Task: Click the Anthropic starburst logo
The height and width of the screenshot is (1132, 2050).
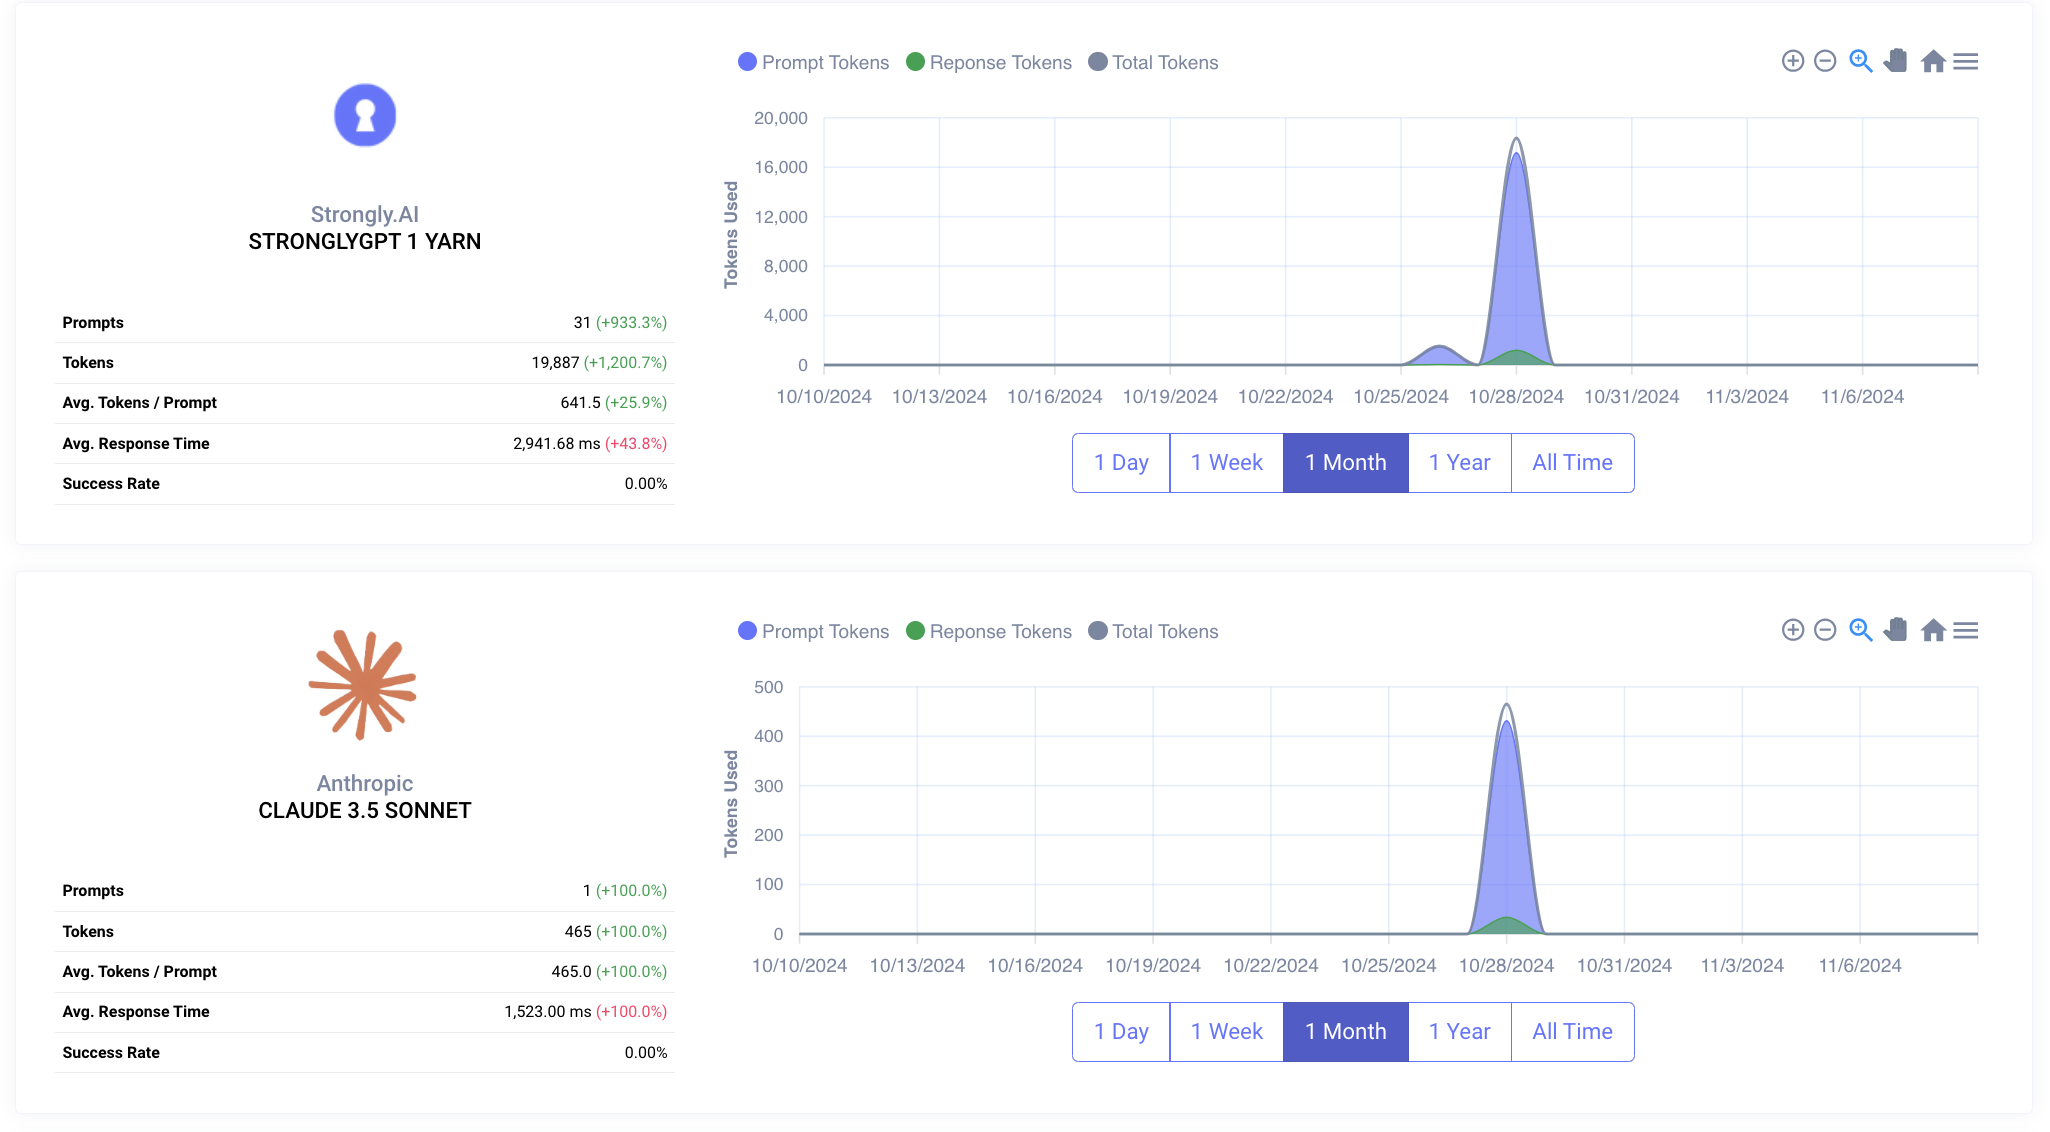Action: coord(363,685)
